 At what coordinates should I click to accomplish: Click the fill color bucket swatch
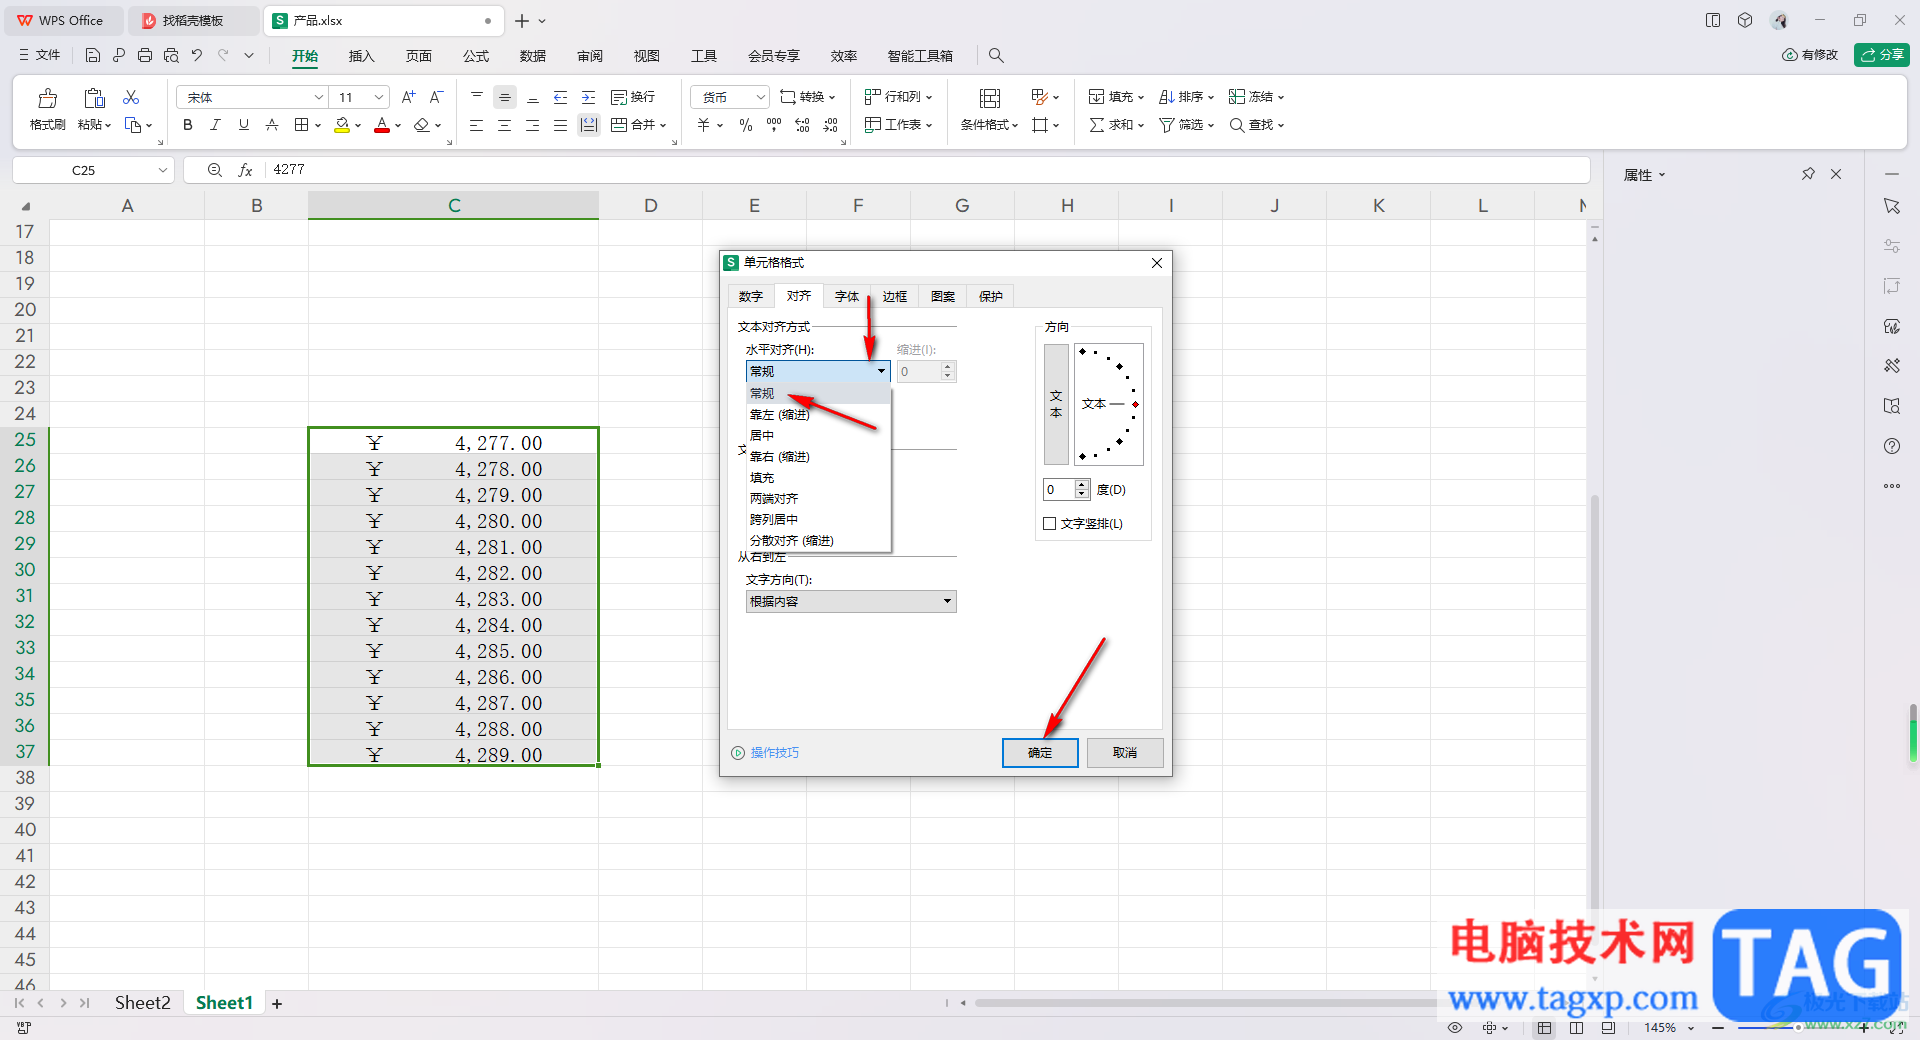(x=342, y=125)
